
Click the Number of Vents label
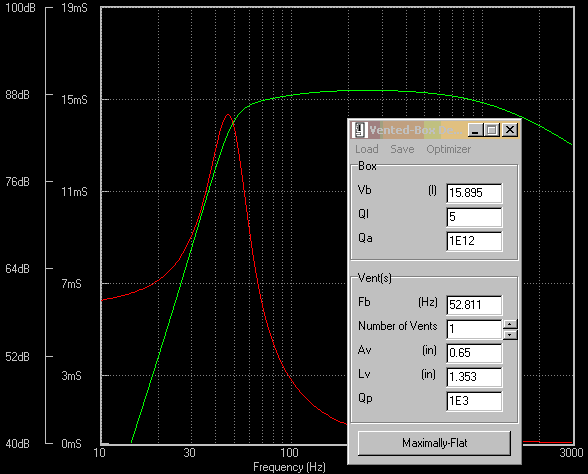pos(398,326)
